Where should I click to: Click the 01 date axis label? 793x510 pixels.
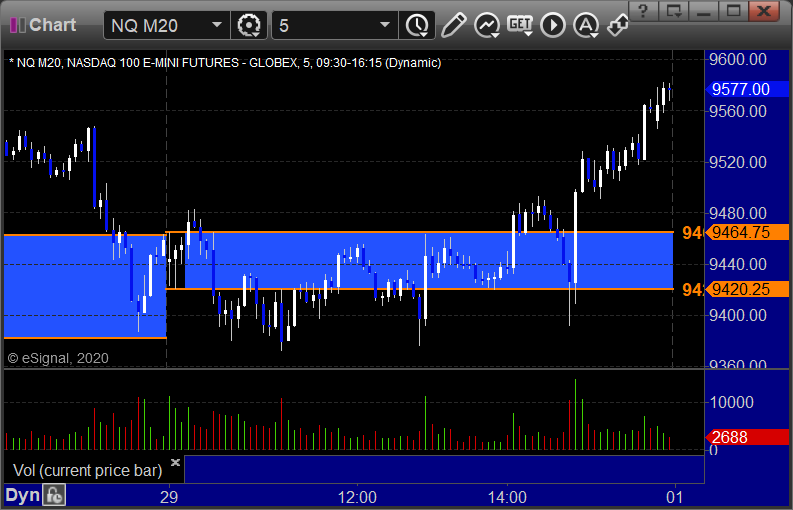tap(675, 497)
